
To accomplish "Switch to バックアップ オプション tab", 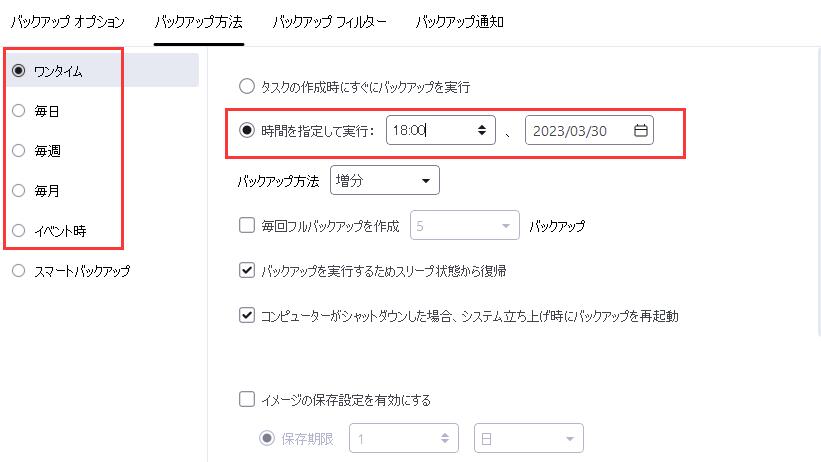I will [x=69, y=21].
